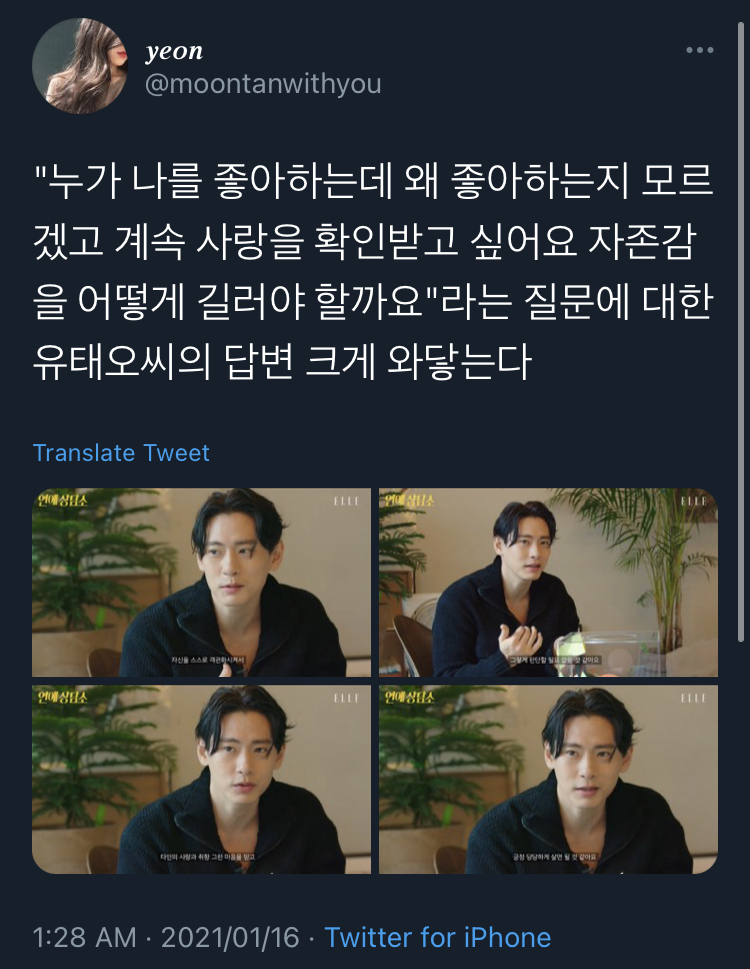
Task: Open the Twitter for iPhone source link
Action: [x=437, y=937]
